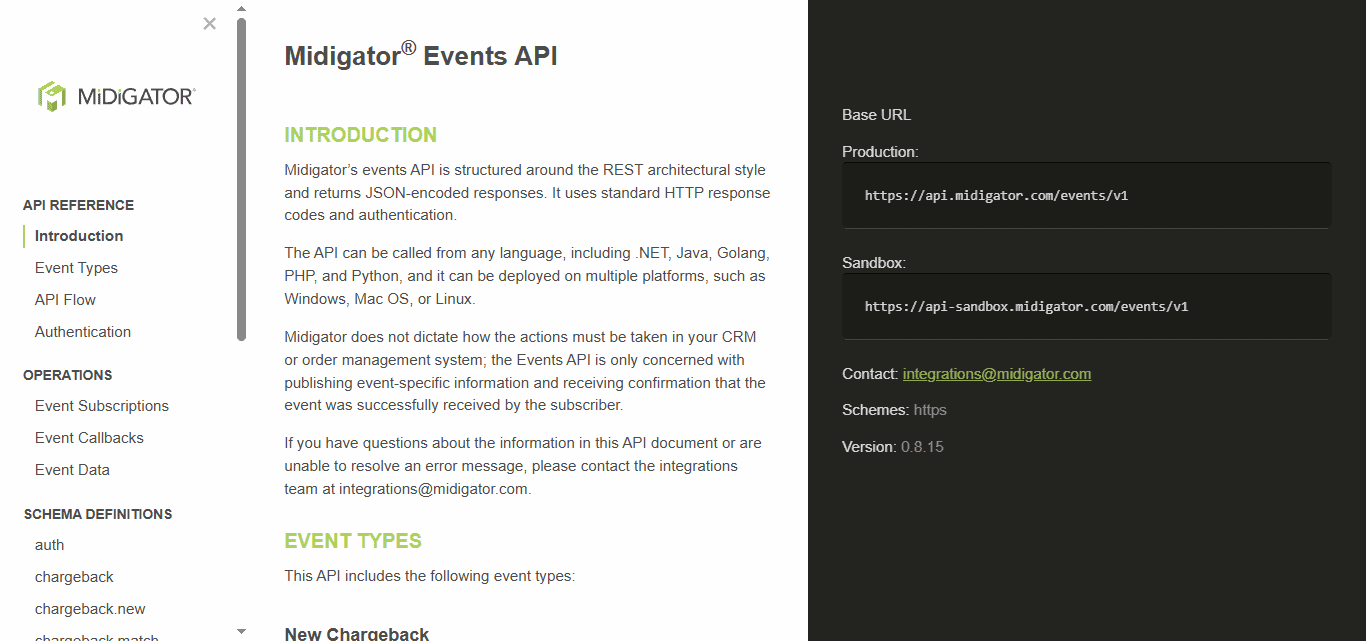Click the sidebar scrollbar thumb
Image resolution: width=1366 pixels, height=641 pixels.
coord(241,180)
